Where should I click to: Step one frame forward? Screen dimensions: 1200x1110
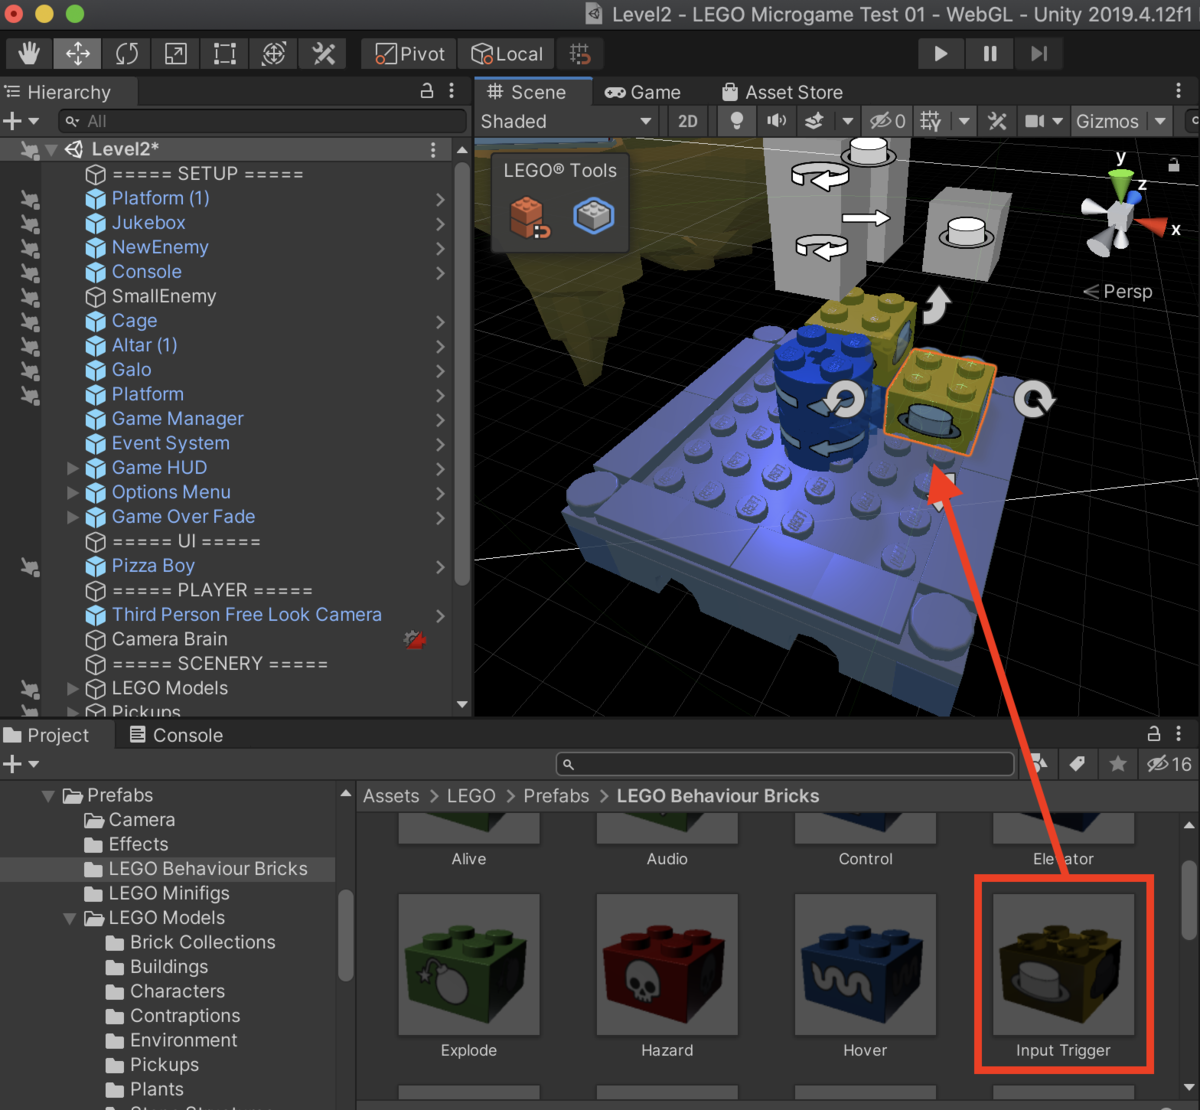(1039, 54)
